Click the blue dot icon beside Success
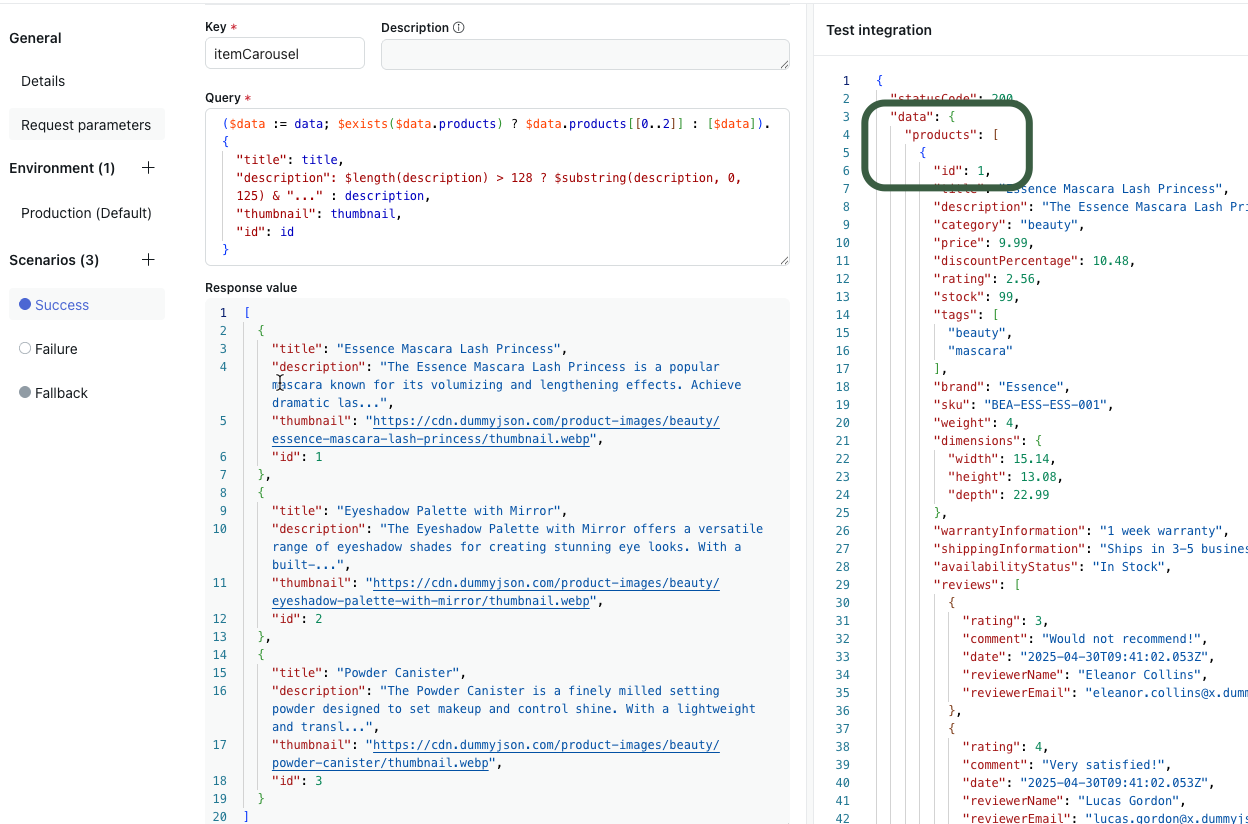Image resolution: width=1248 pixels, height=824 pixels. [25, 305]
